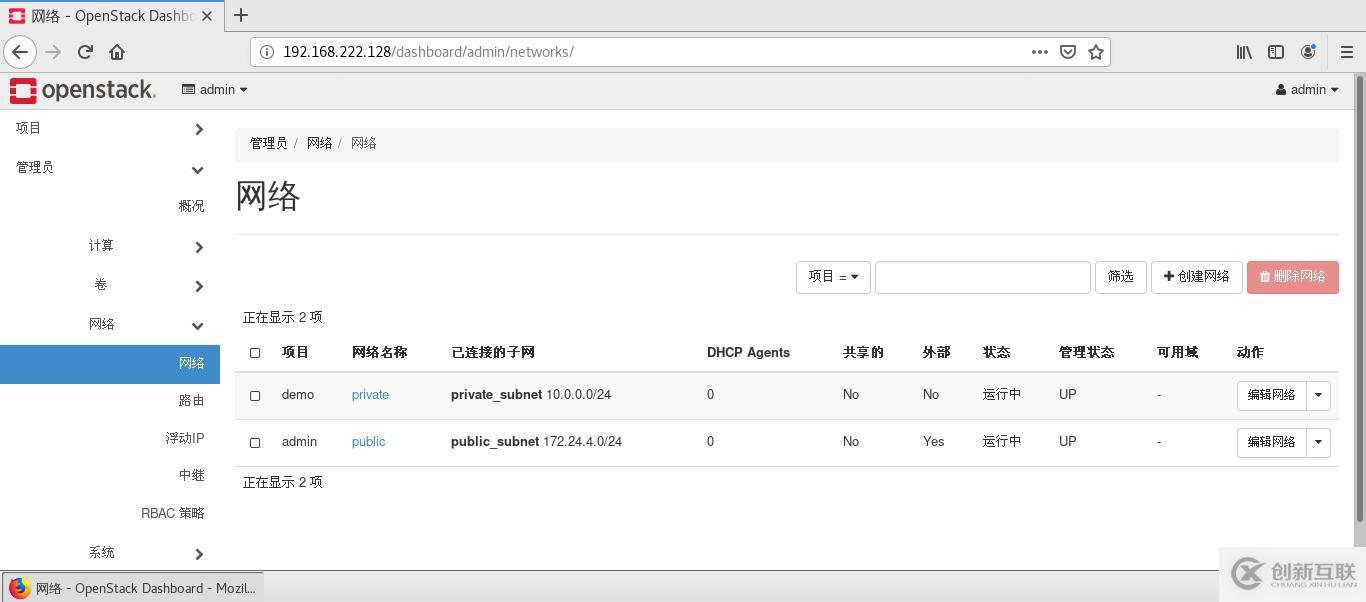Bookmark this page with the star icon

click(x=1096, y=52)
